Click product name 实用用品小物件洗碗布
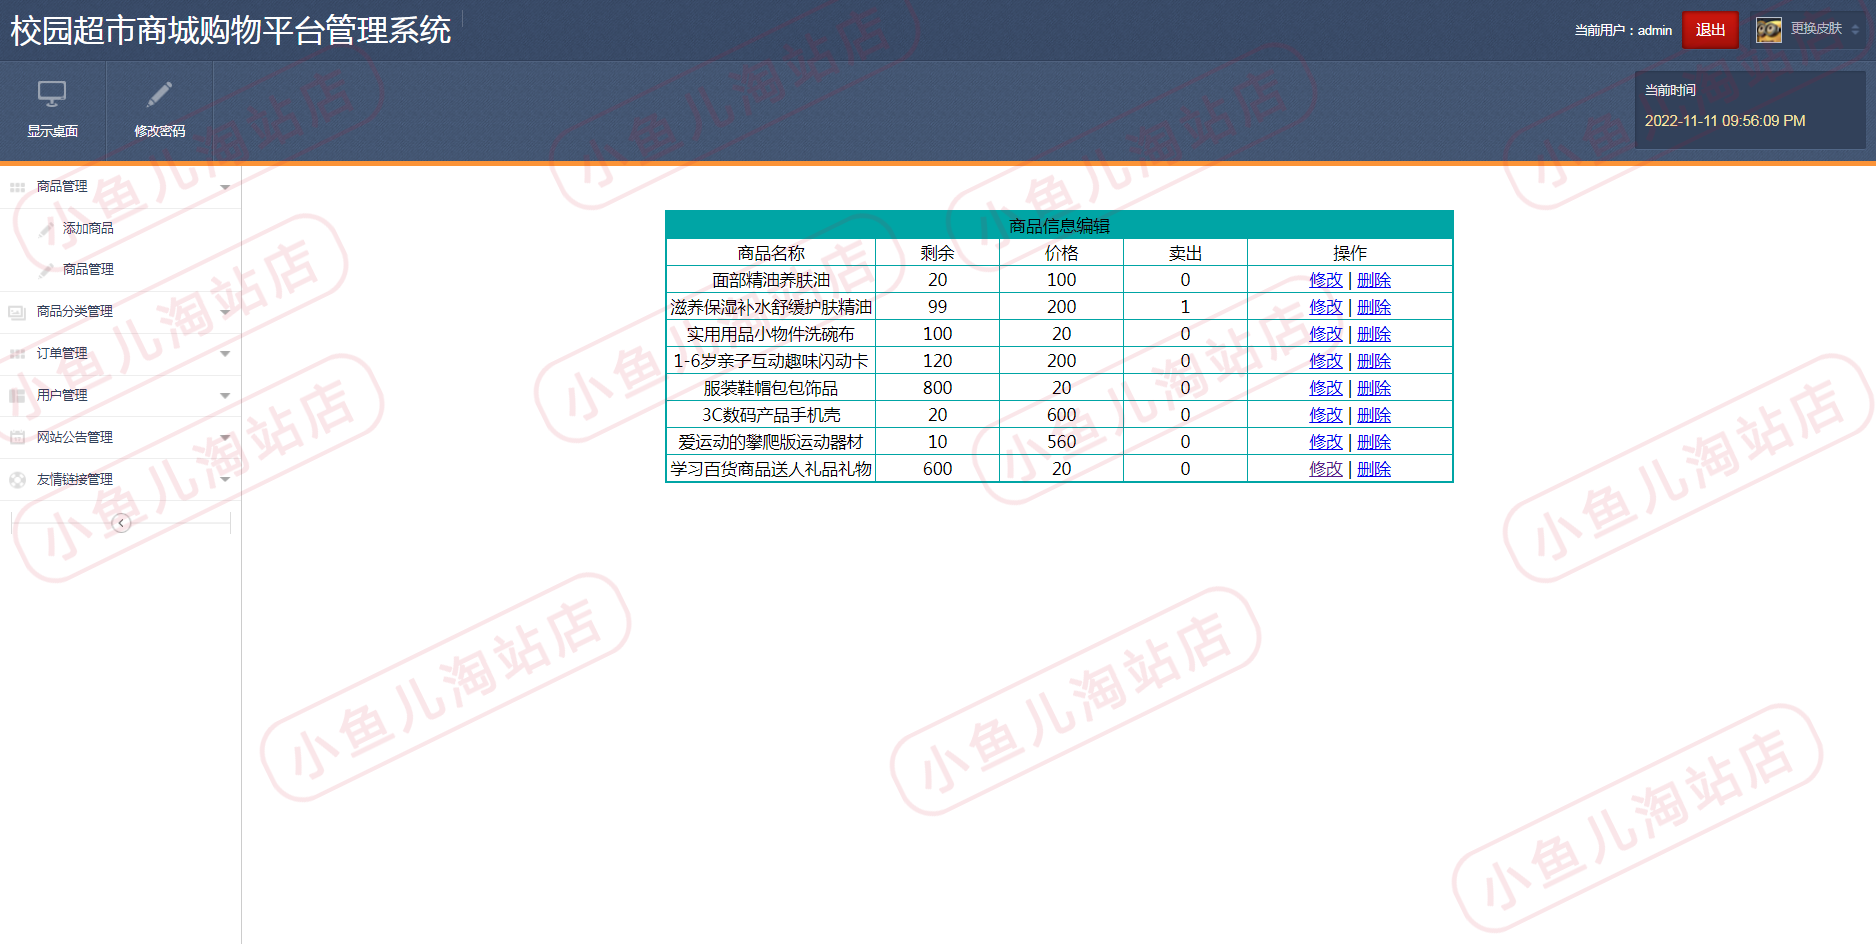This screenshot has width=1876, height=944. click(771, 334)
